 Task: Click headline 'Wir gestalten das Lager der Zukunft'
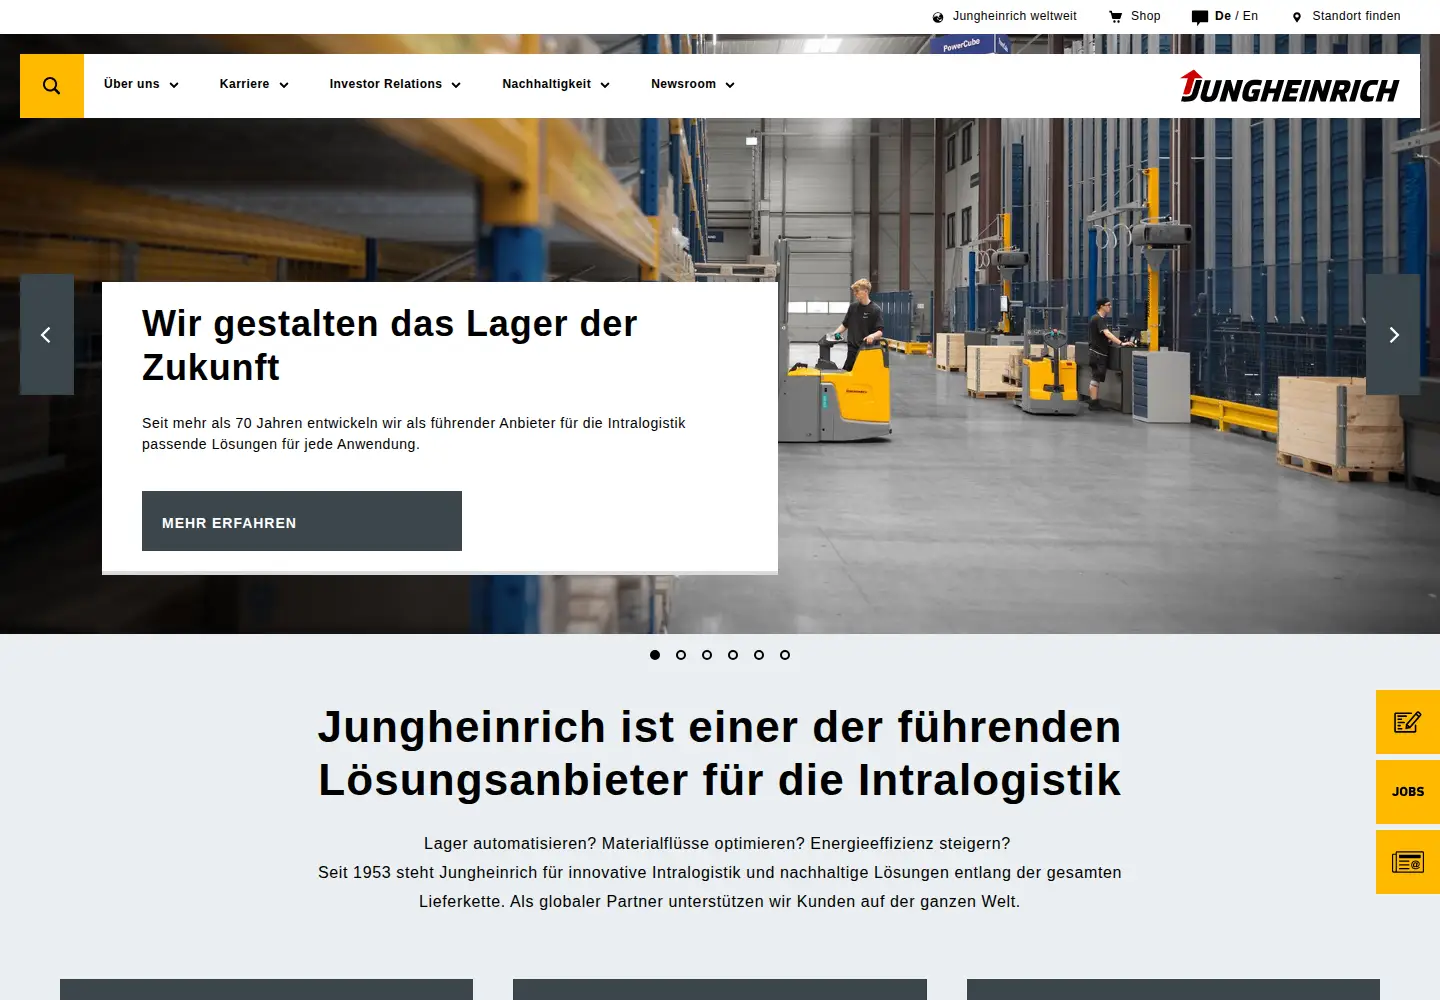390,346
